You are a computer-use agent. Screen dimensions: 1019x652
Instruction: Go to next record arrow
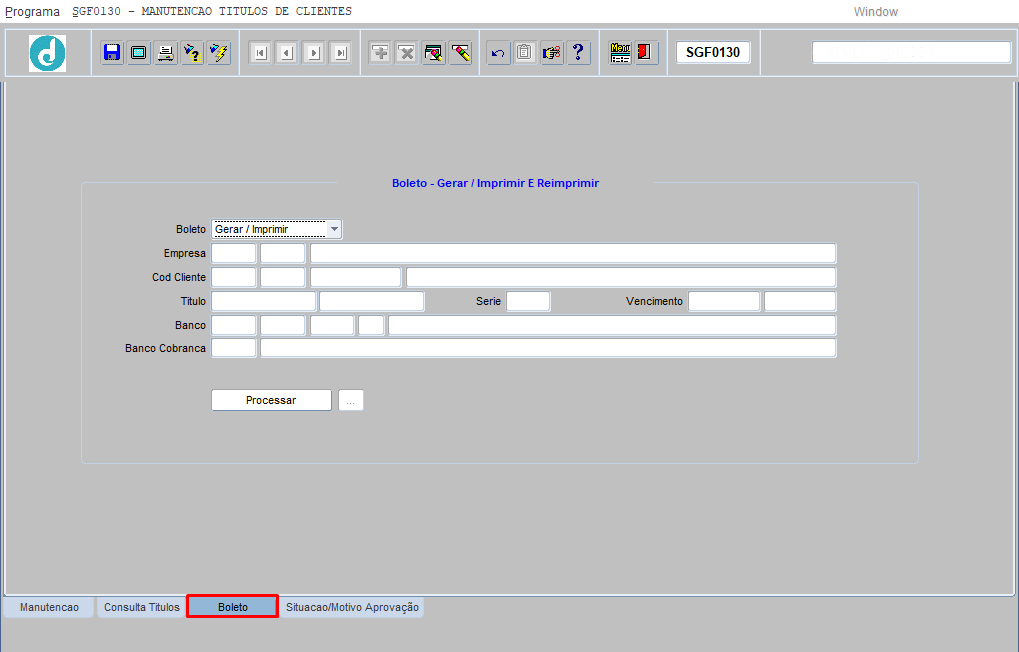pos(313,53)
